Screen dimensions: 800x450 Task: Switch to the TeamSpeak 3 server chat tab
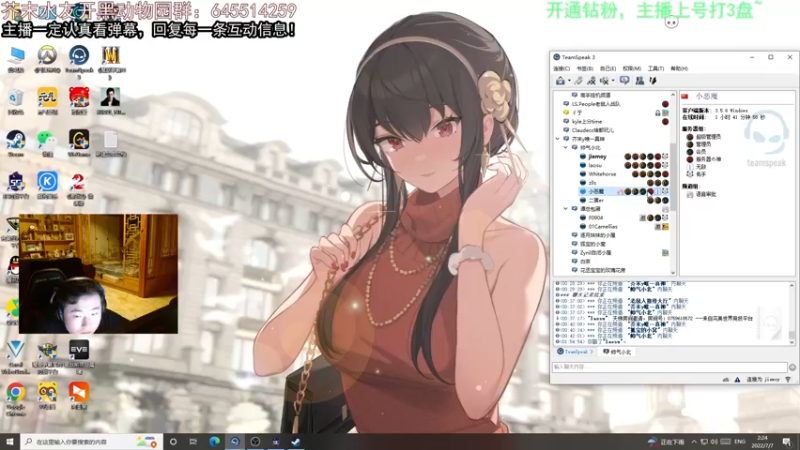tap(575, 352)
